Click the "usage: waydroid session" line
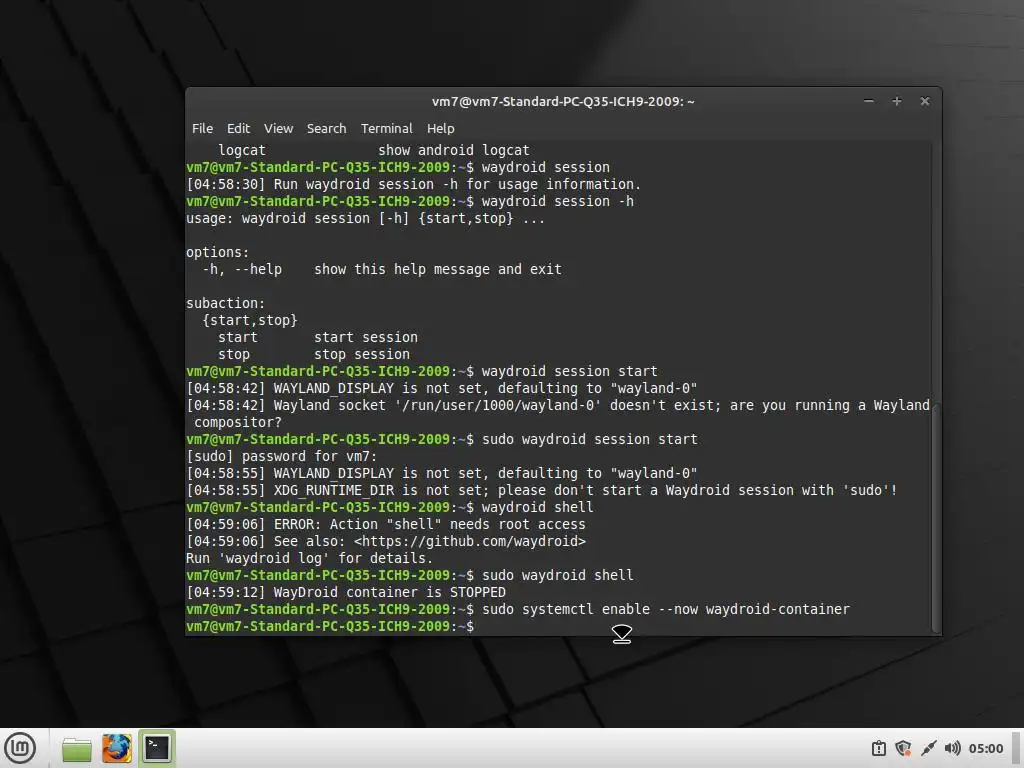Screen dimensions: 1024x768 (x=365, y=218)
